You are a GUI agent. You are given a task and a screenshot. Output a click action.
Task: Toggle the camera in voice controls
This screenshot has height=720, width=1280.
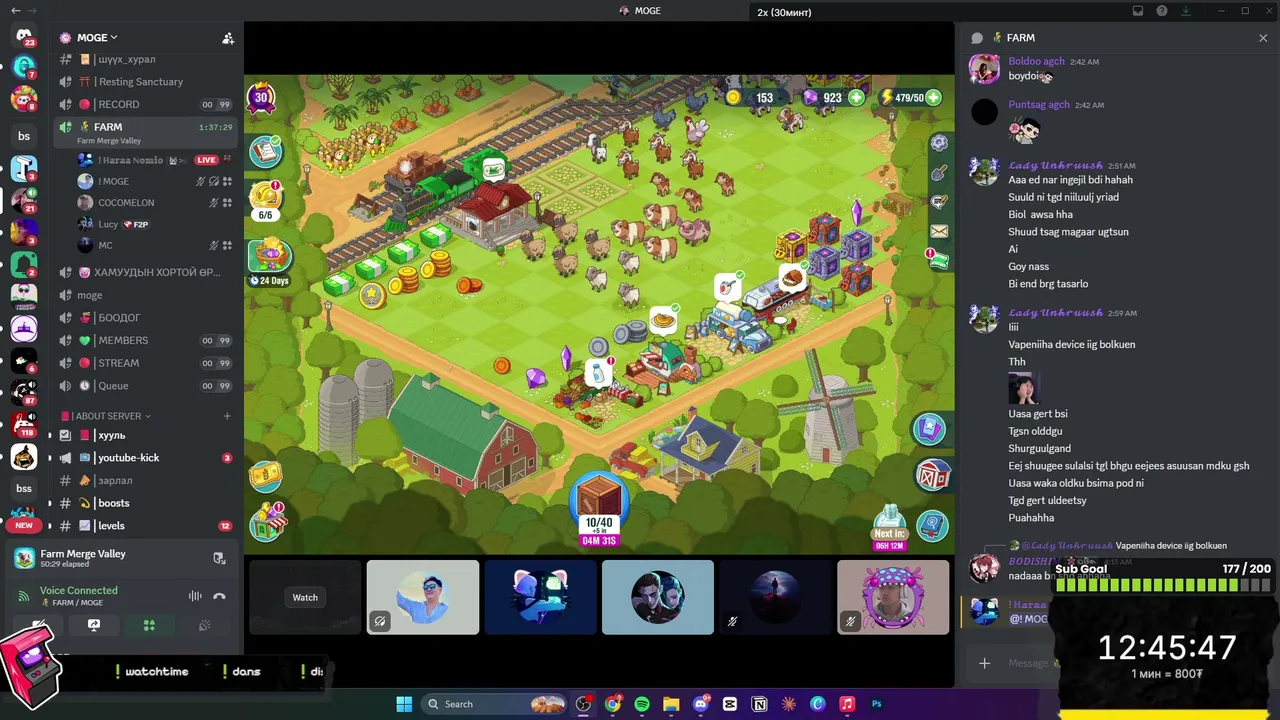coord(38,625)
